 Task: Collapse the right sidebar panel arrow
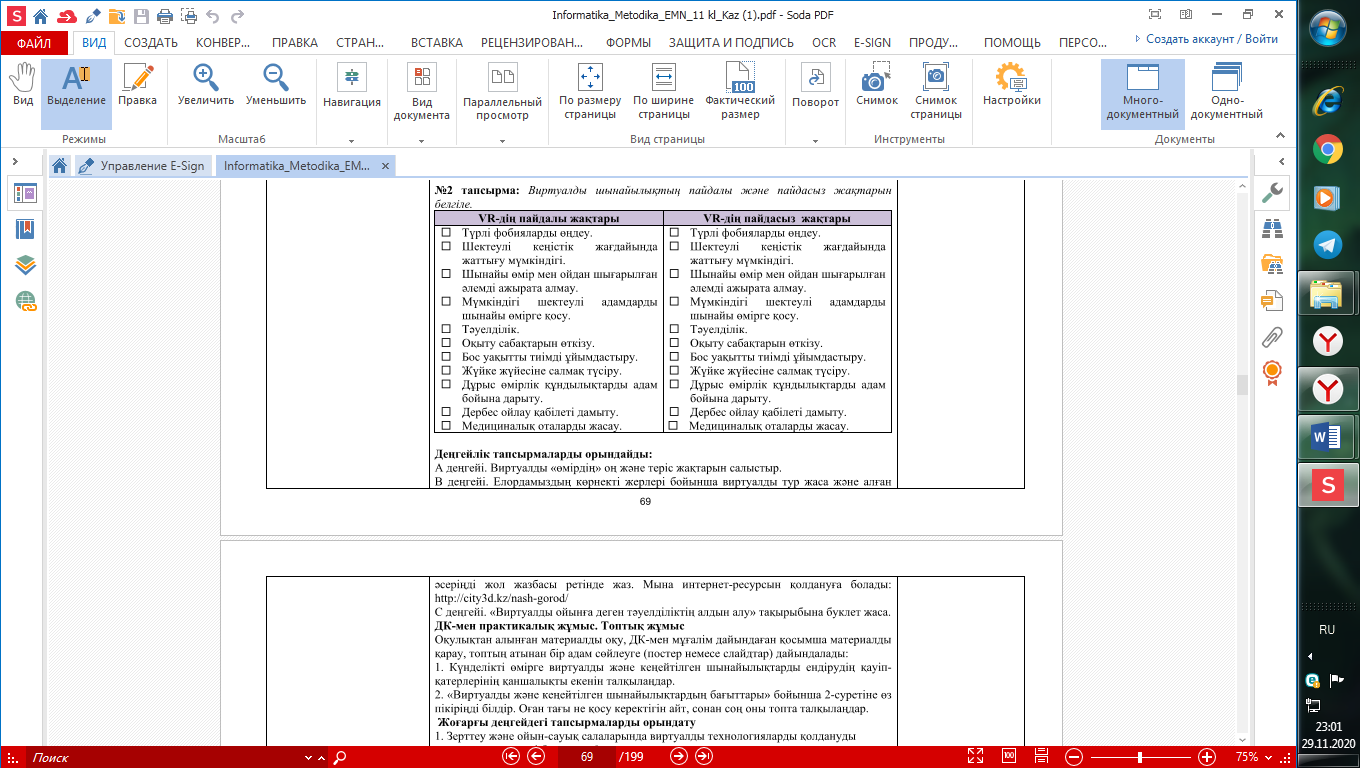coord(1282,161)
